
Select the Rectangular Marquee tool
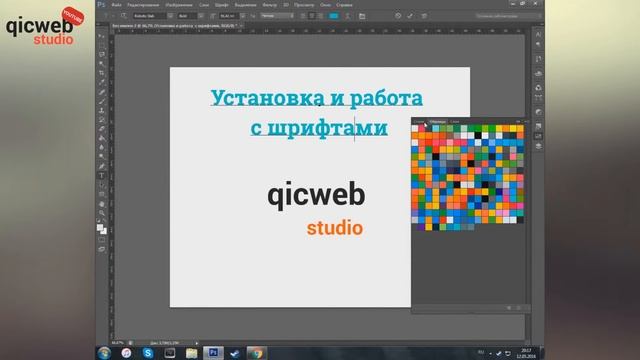click(x=102, y=45)
